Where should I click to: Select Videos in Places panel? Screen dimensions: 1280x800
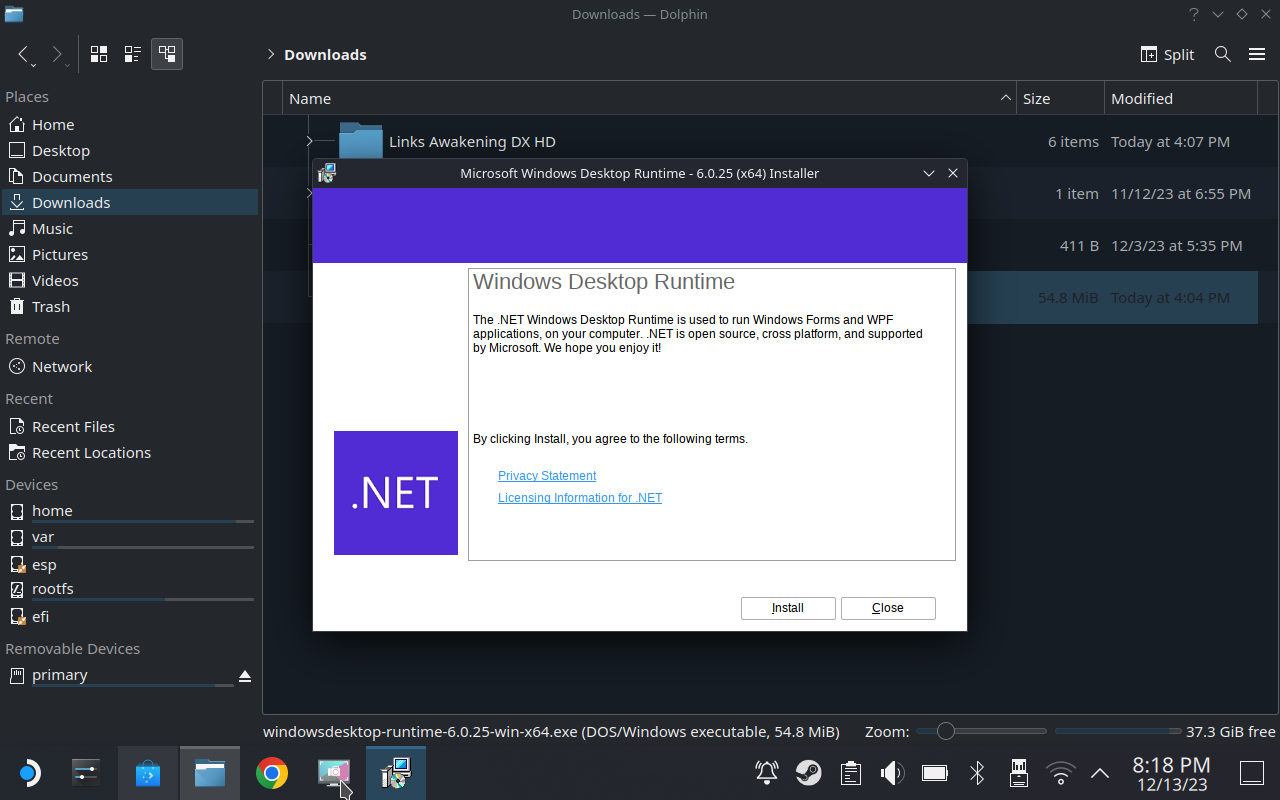tap(130, 281)
